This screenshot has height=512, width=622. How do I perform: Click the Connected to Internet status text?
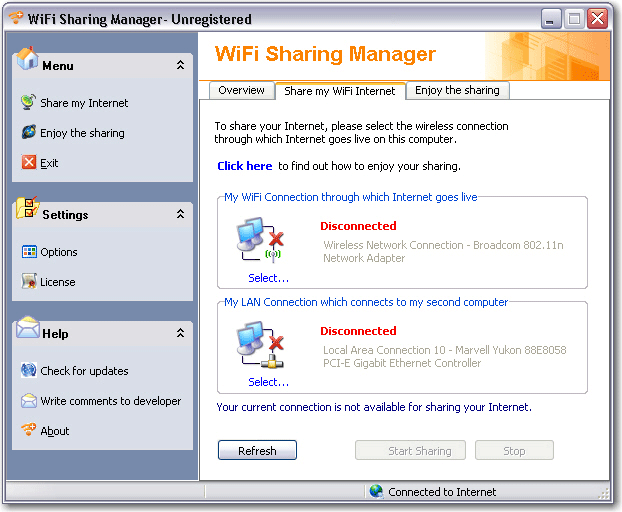[442, 492]
